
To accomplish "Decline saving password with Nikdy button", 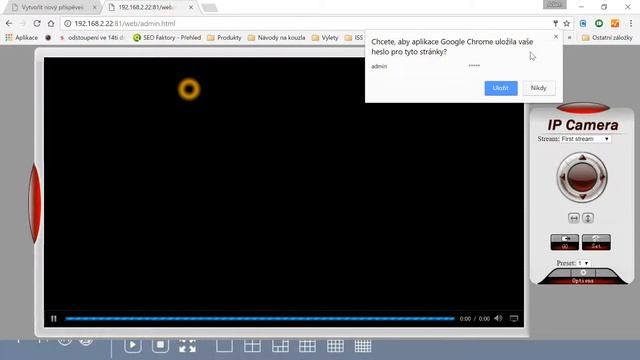I will click(x=539, y=88).
